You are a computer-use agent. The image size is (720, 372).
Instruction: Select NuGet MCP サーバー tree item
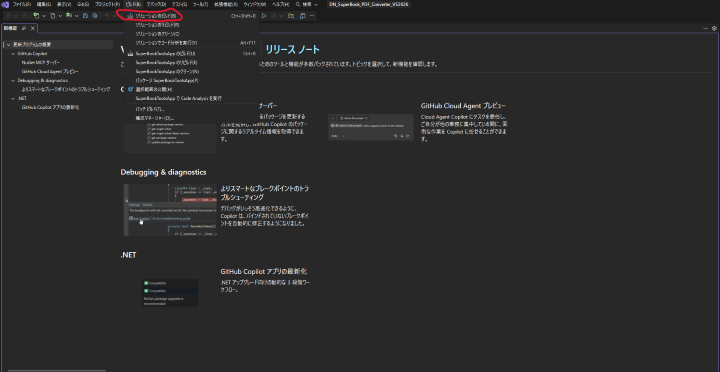(x=40, y=62)
